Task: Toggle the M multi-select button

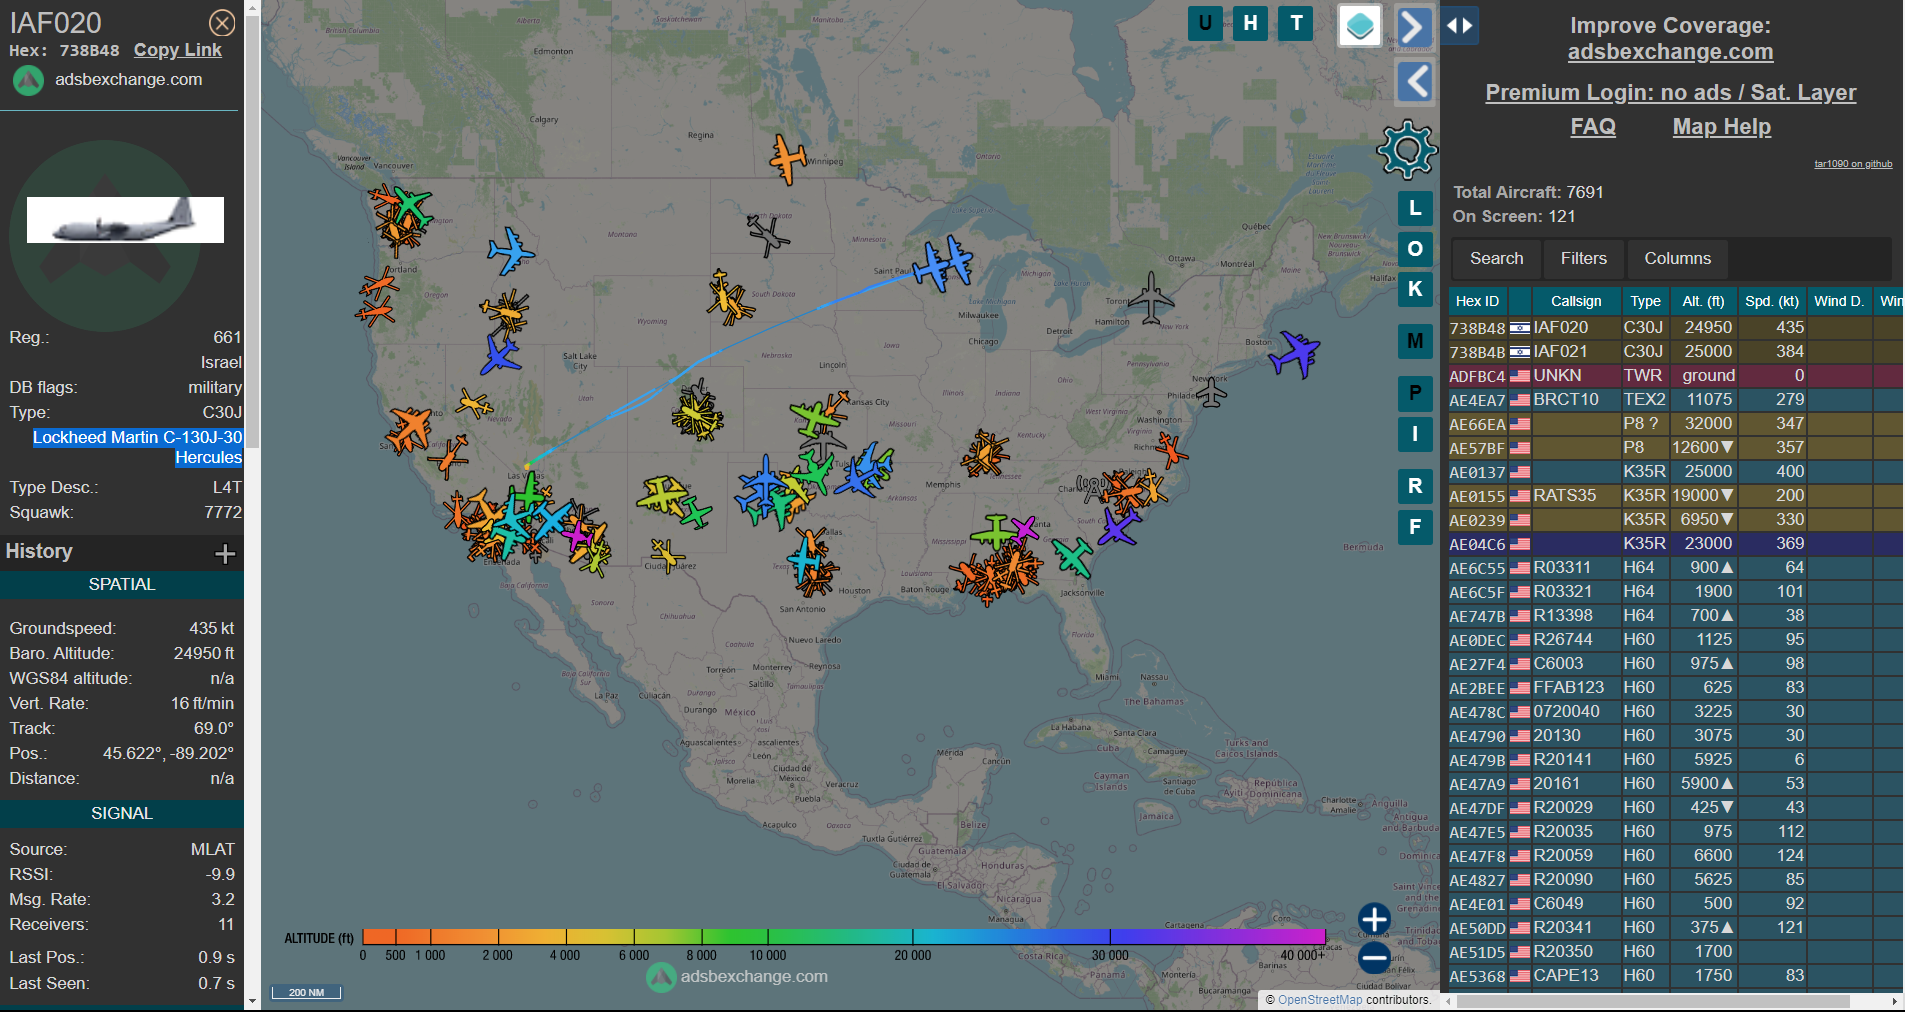Action: click(1415, 341)
